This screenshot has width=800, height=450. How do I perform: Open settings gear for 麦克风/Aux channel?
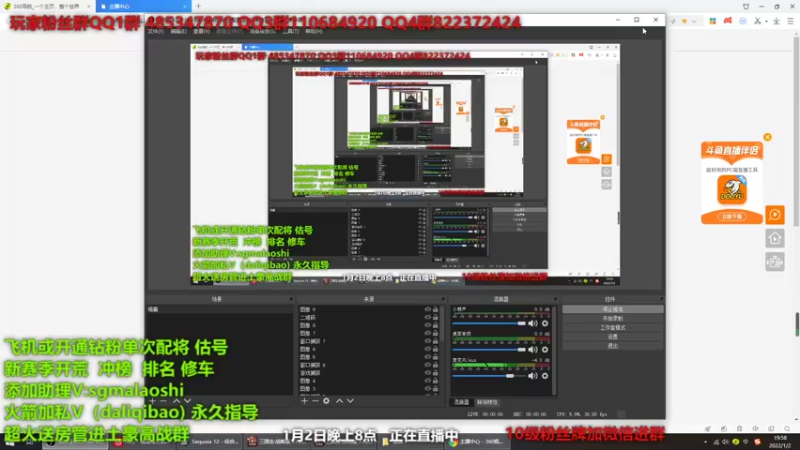click(x=545, y=376)
